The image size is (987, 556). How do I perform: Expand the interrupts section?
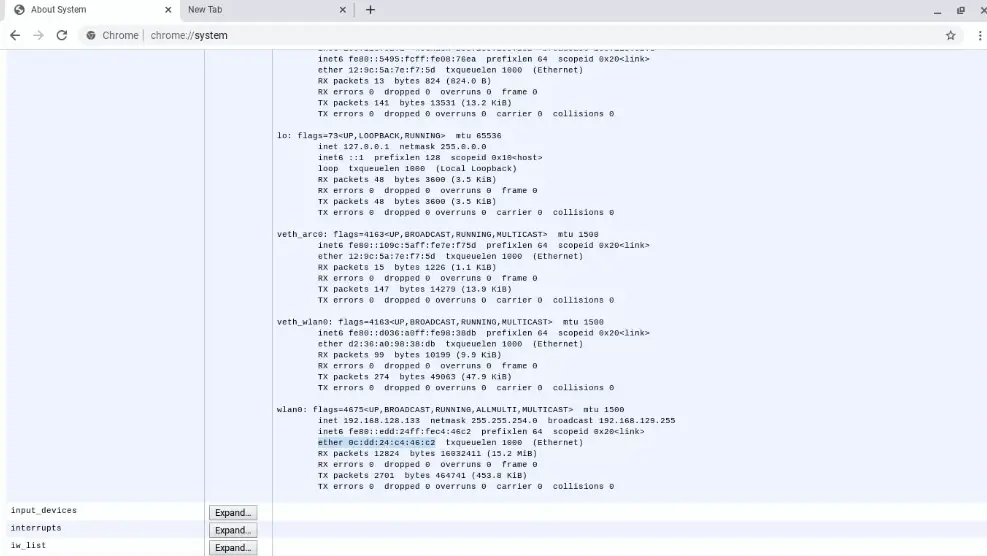(233, 530)
